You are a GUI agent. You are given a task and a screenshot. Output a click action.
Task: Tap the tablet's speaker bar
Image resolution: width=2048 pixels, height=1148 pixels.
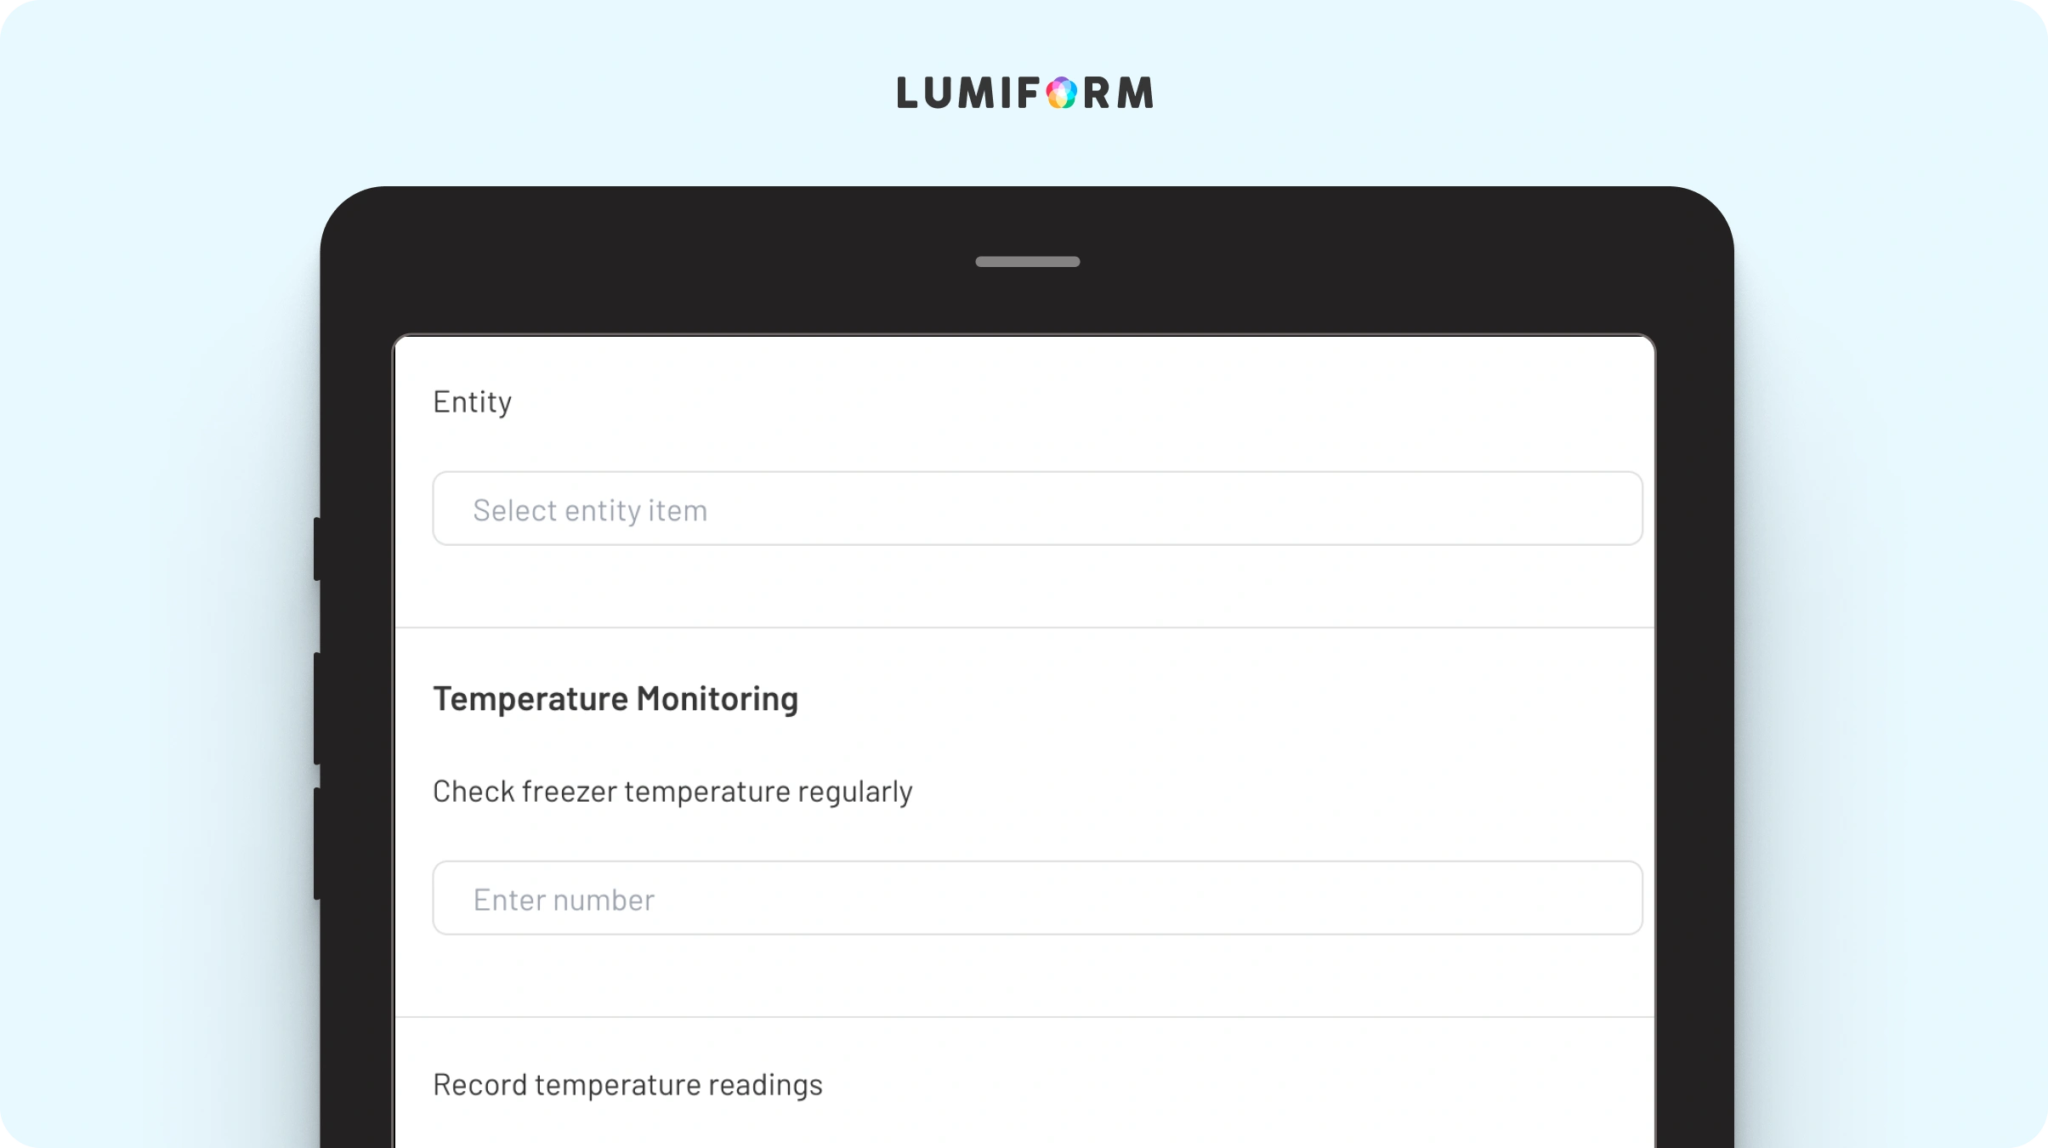coord(1027,262)
